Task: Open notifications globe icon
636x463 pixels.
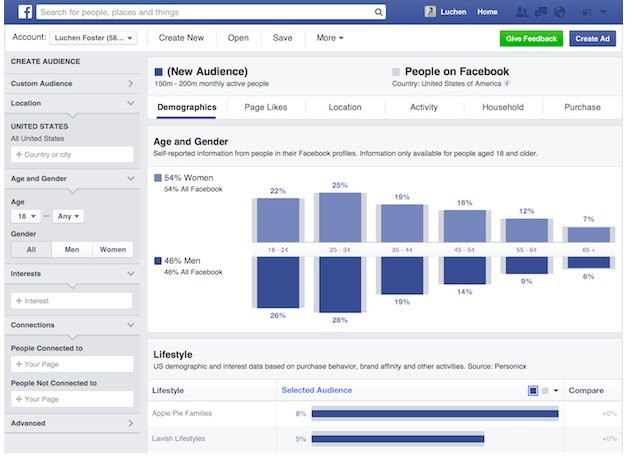Action: click(x=559, y=12)
